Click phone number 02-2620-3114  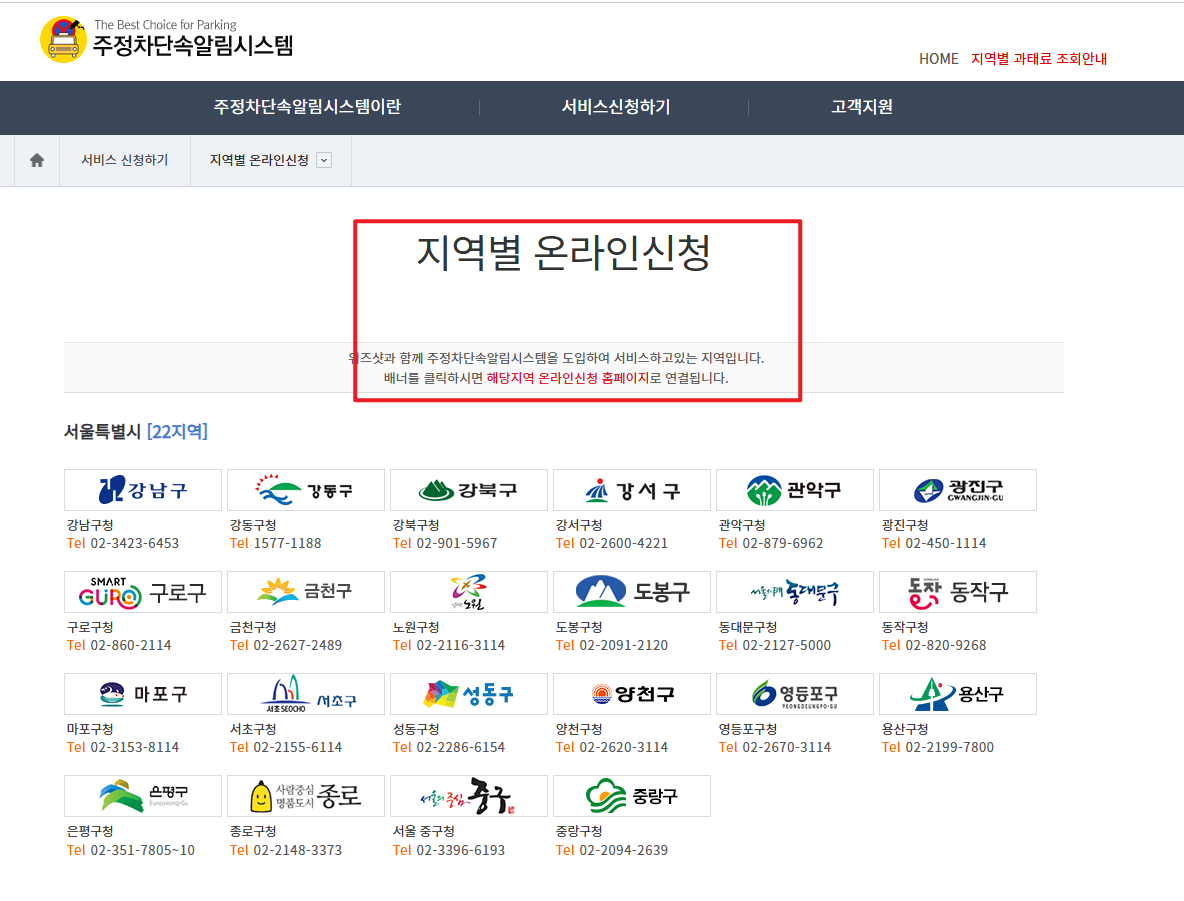point(624,747)
